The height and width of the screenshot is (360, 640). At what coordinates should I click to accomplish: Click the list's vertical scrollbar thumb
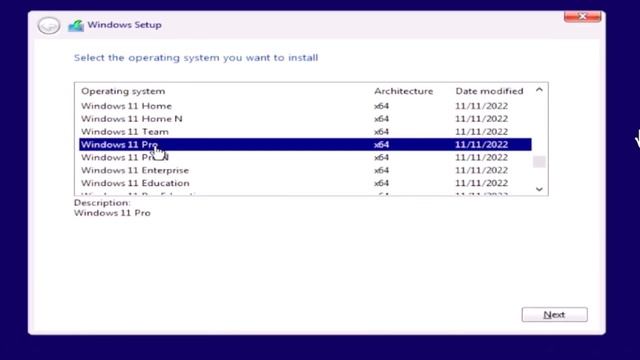coord(539,162)
